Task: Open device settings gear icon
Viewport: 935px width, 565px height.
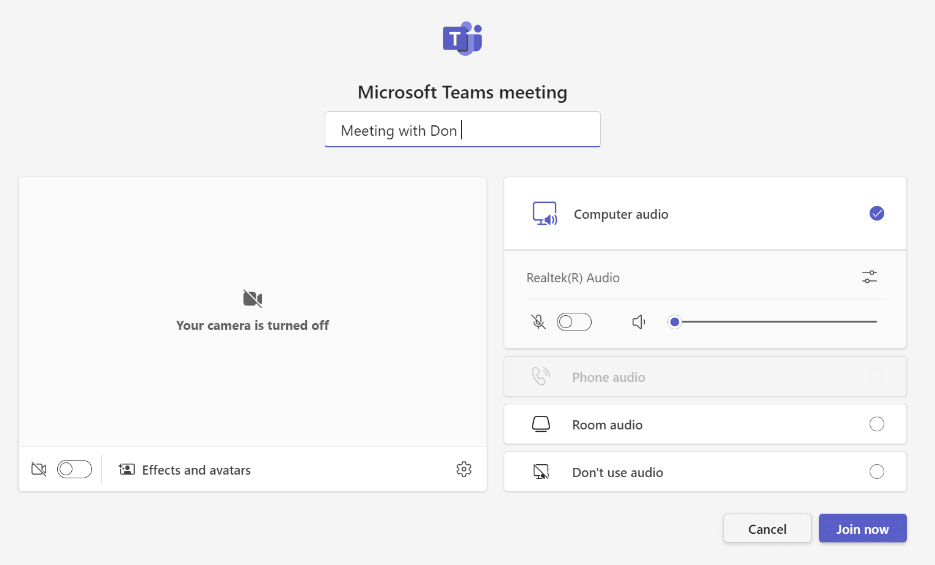Action: 463,469
